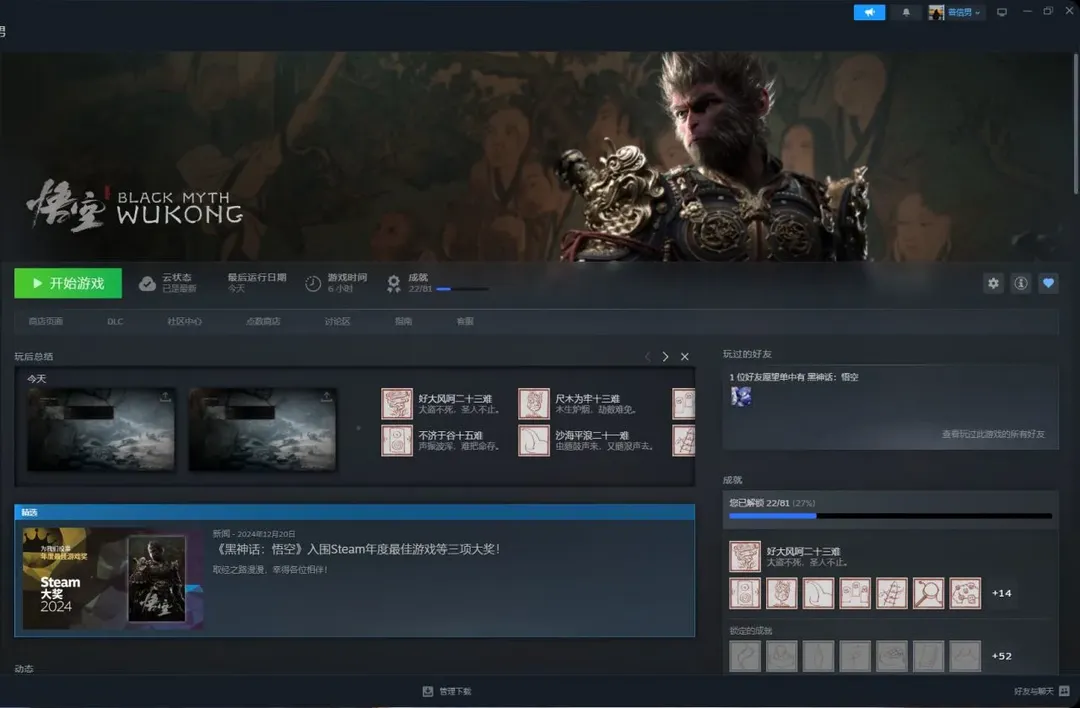Click 好大风呵二十三难 achievement icon in summary
The height and width of the screenshot is (708, 1080).
tap(397, 404)
